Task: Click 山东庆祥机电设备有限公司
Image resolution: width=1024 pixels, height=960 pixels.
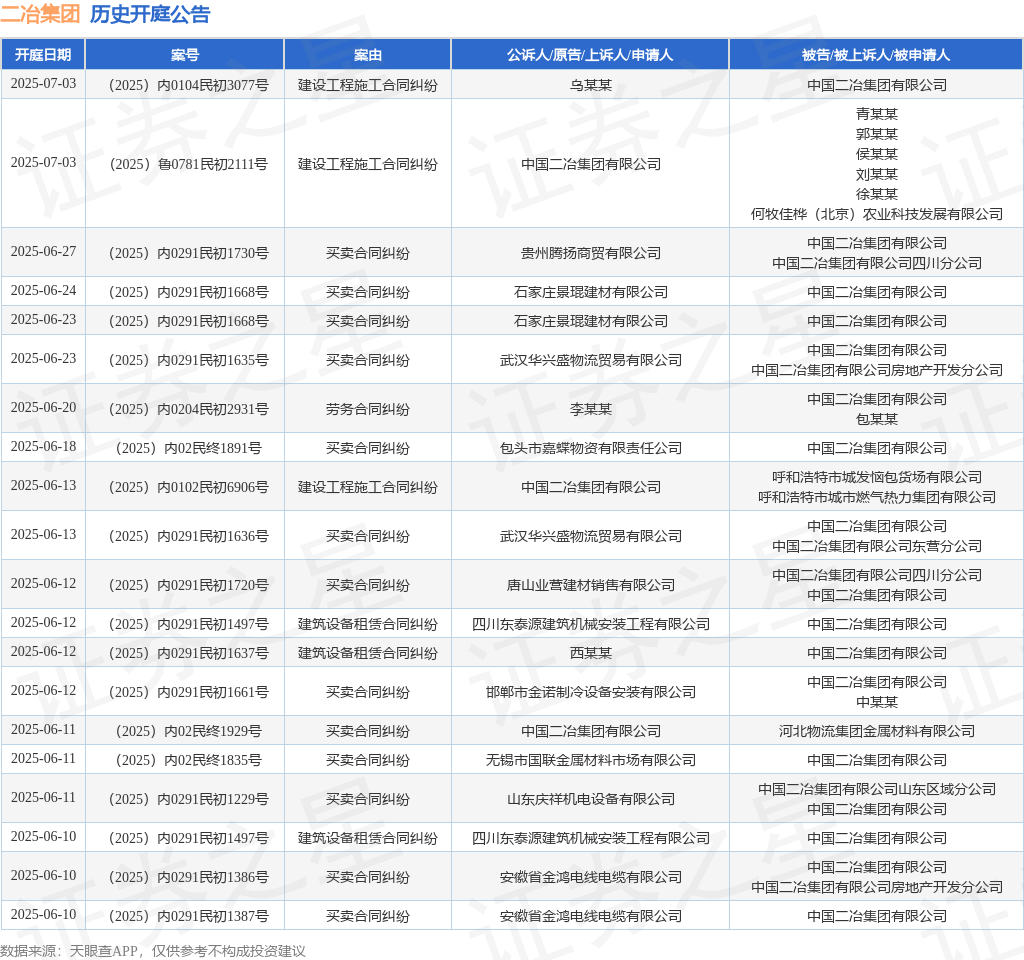Action: 590,799
